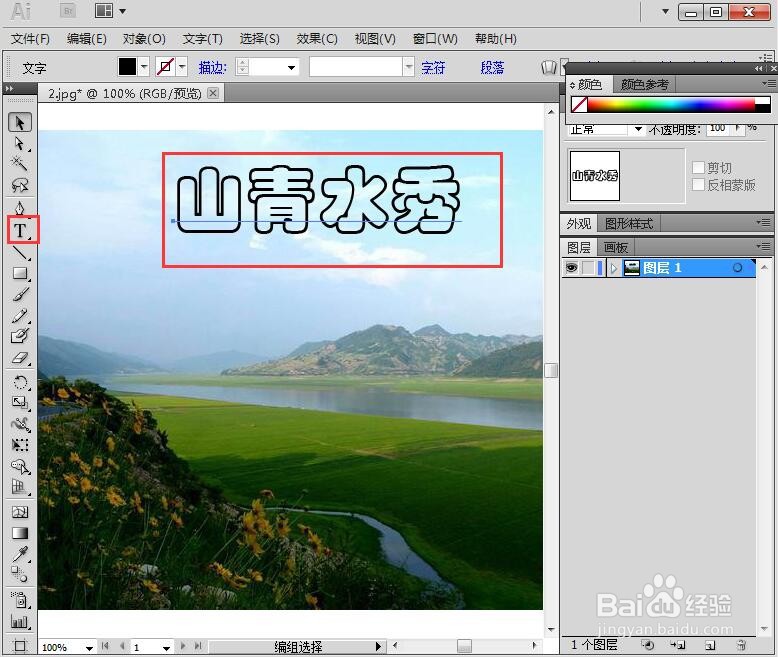The width and height of the screenshot is (778, 657).
Task: Select the Eyedropper tool
Action: (20, 554)
